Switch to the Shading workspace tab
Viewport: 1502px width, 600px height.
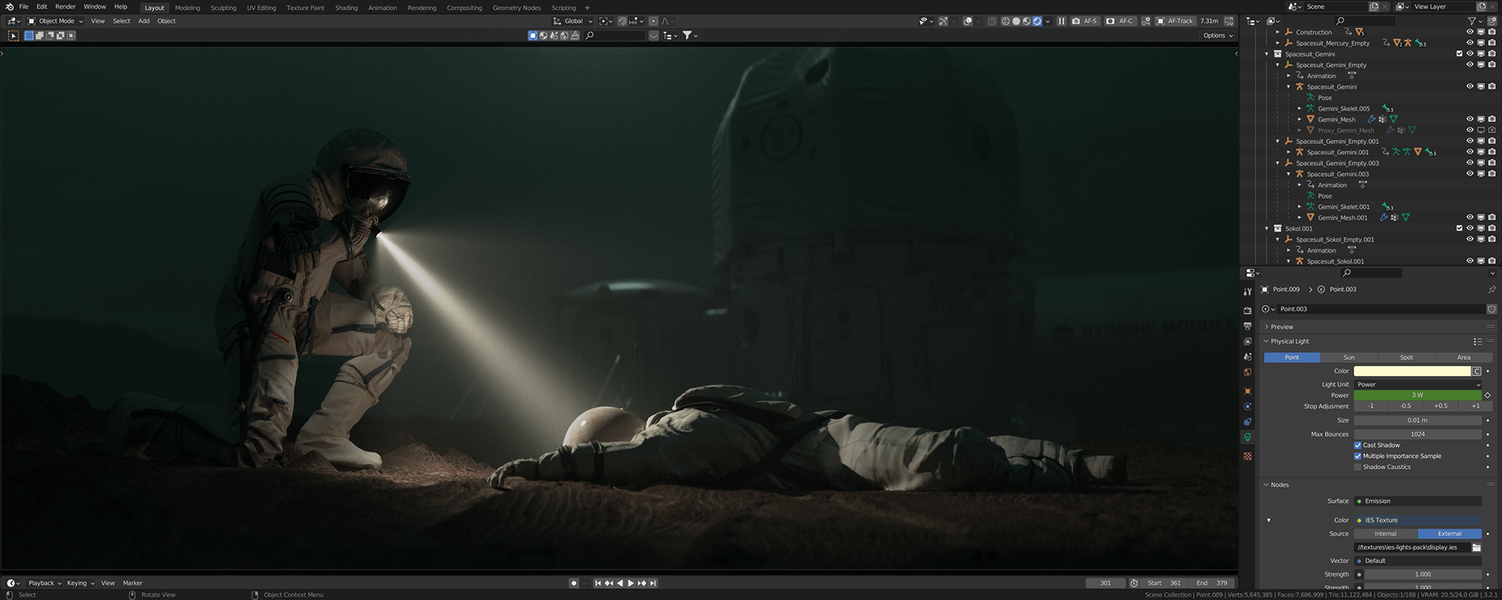(346, 7)
